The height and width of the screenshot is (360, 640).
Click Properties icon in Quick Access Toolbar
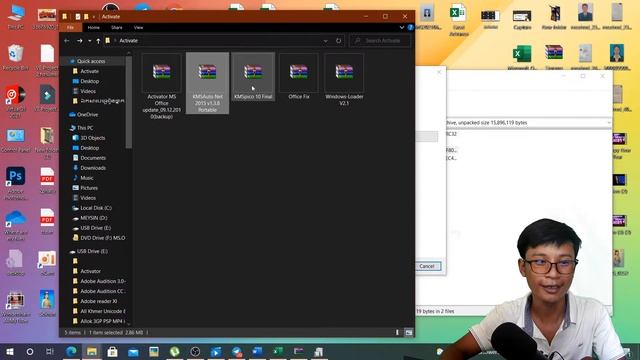[78, 17]
